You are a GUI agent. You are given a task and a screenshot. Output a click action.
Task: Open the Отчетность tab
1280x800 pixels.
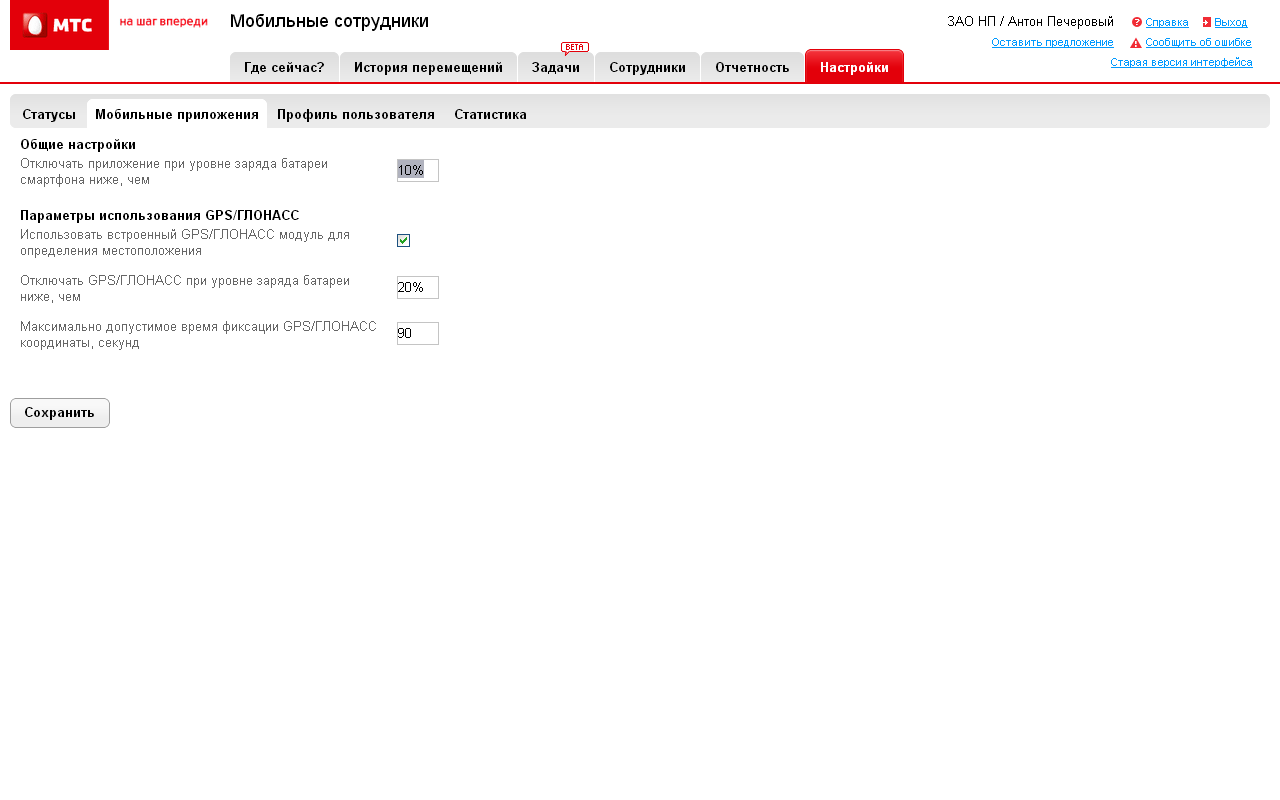pos(752,67)
